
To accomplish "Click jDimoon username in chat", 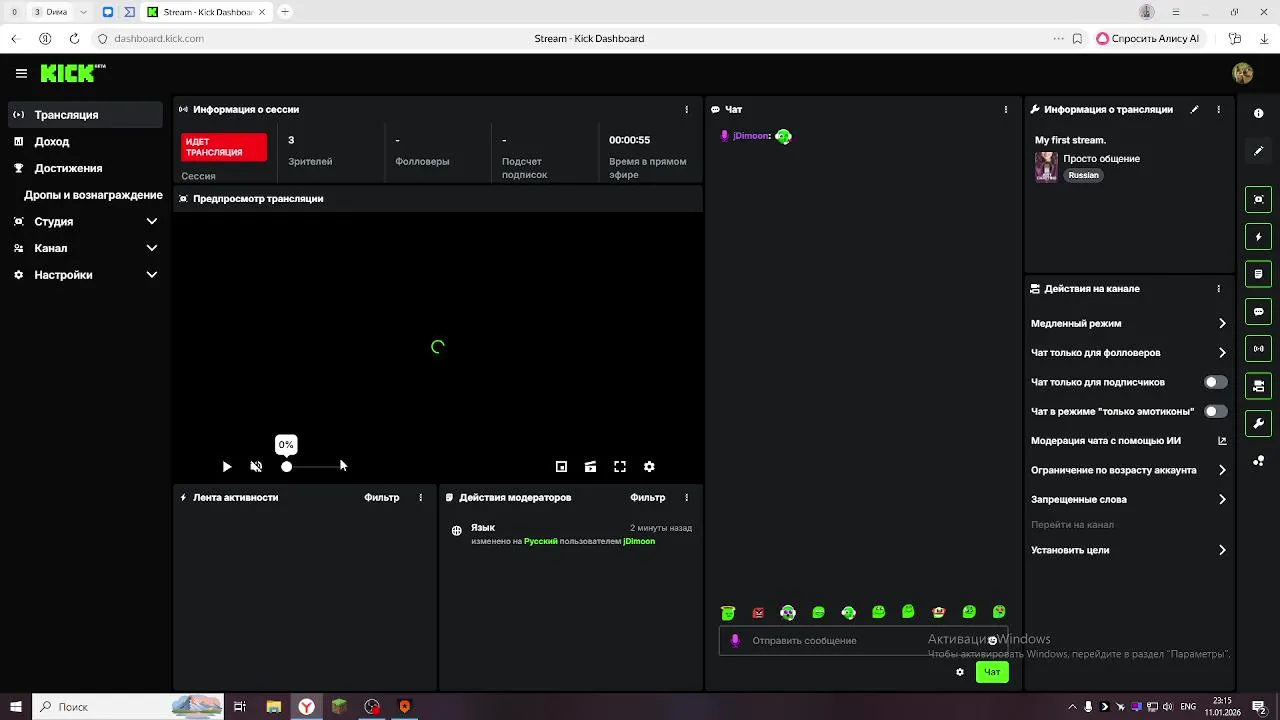I will [751, 136].
